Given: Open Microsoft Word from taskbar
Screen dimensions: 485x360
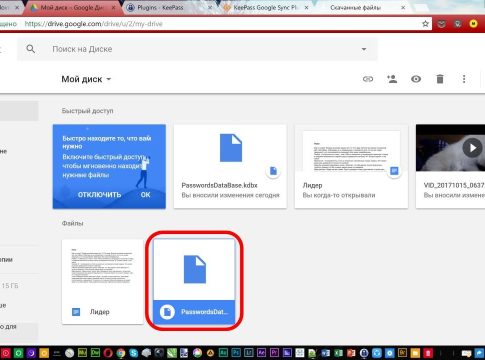Looking at the screenshot, I should tap(325, 353).
